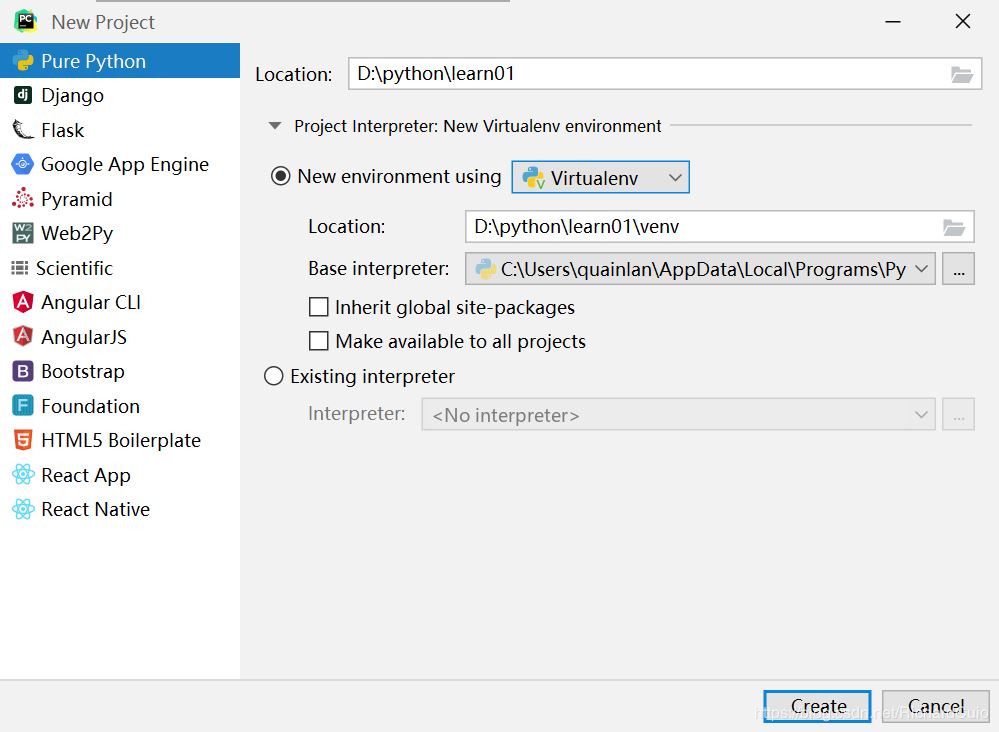Choose Scientific from the project list
The image size is (999, 732).
[74, 268]
